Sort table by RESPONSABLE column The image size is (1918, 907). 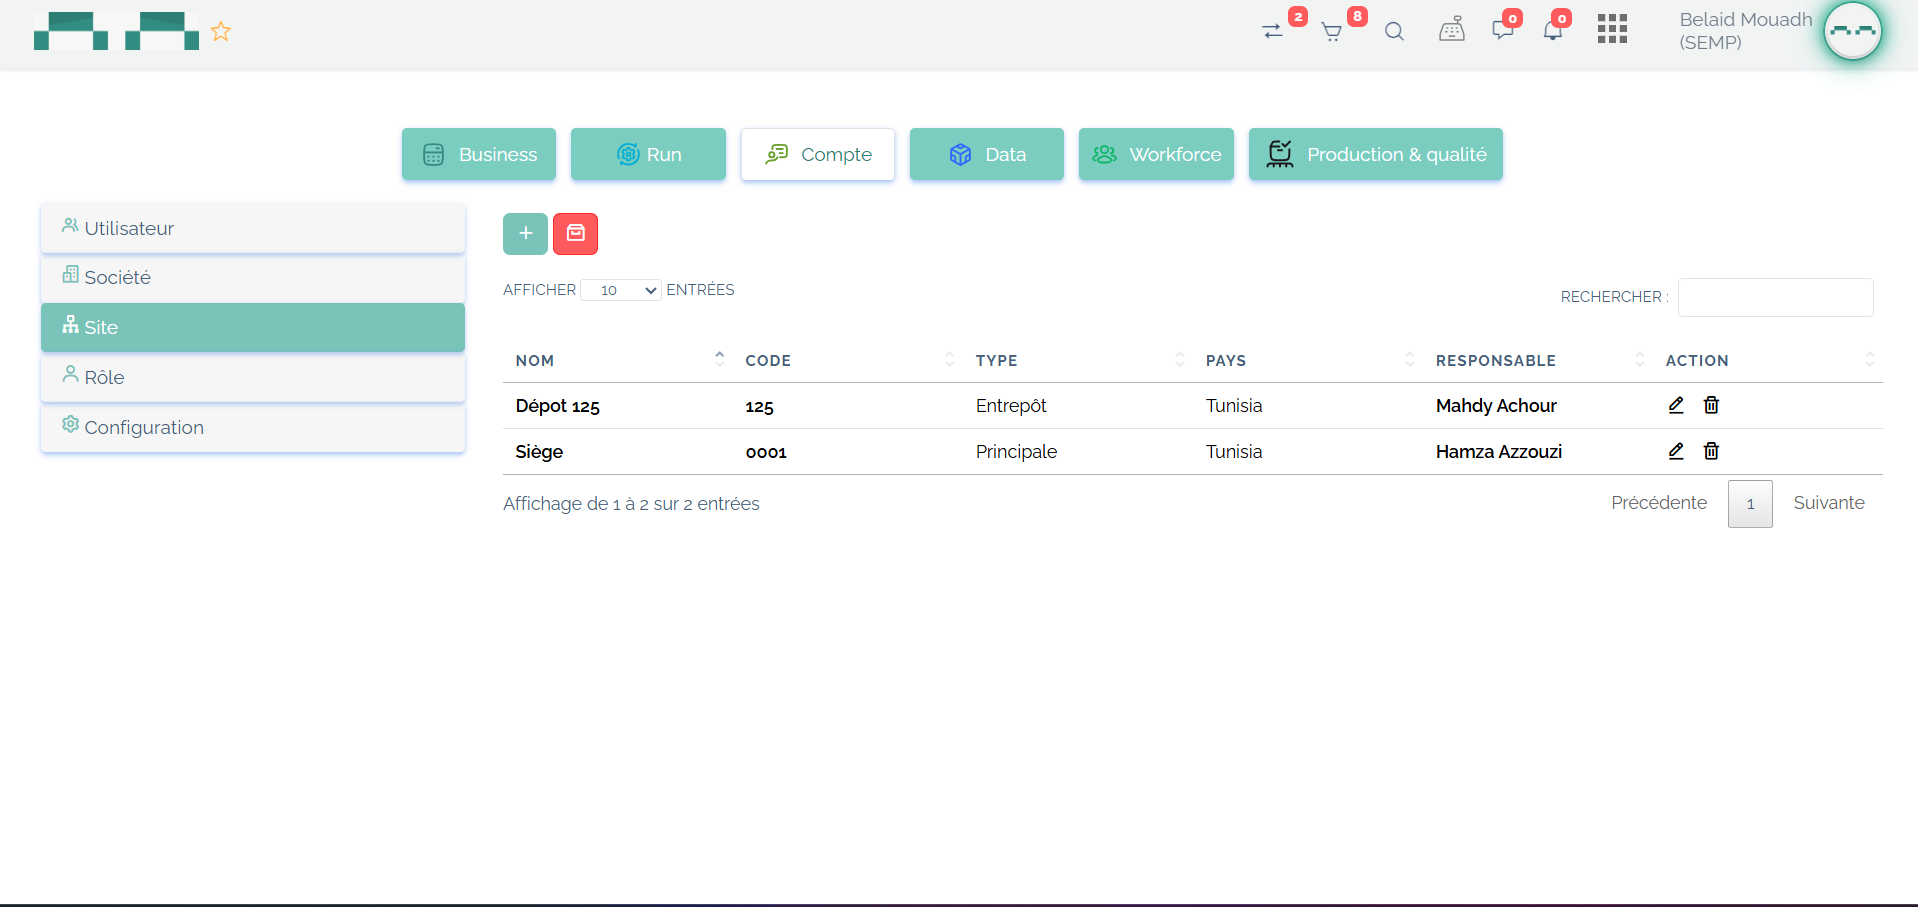[1538, 360]
